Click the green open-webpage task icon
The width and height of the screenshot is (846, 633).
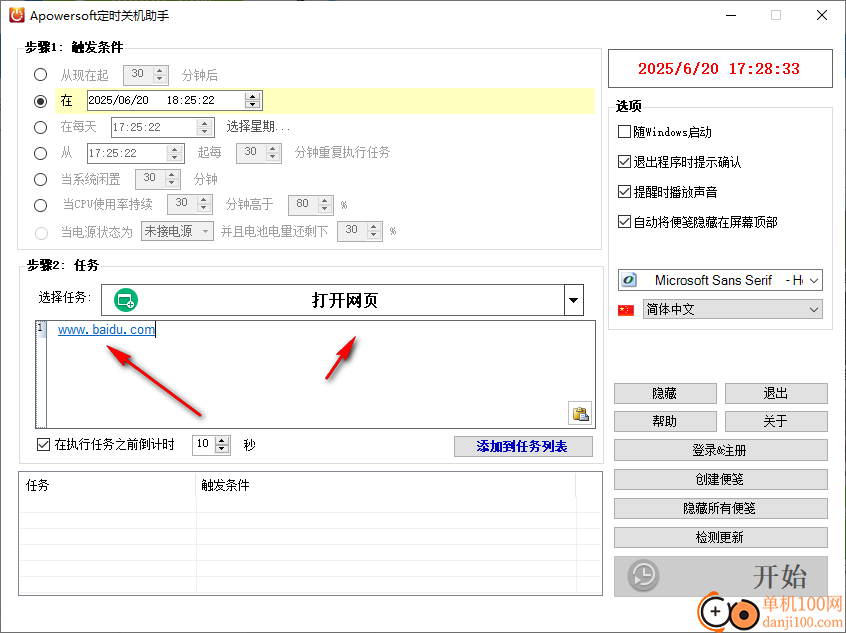click(126, 300)
